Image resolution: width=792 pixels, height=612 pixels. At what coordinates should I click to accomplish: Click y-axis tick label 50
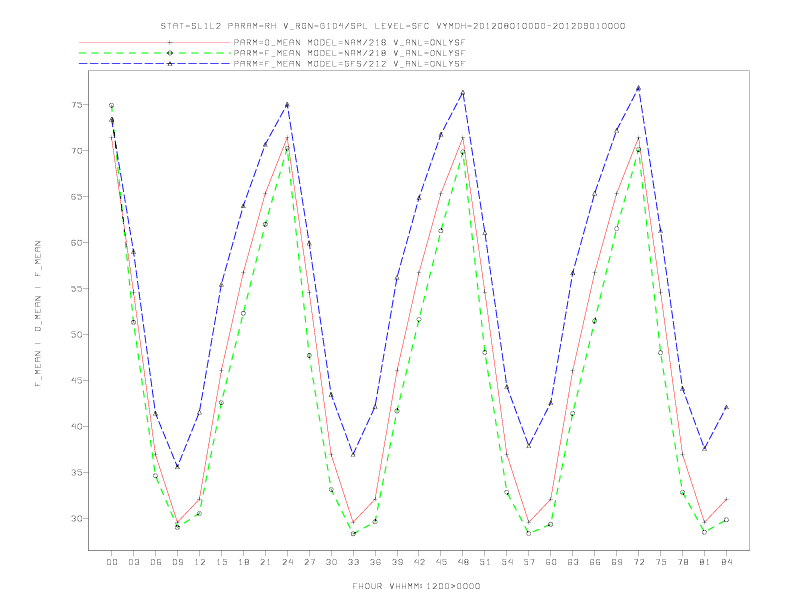pyautogui.click(x=77, y=335)
